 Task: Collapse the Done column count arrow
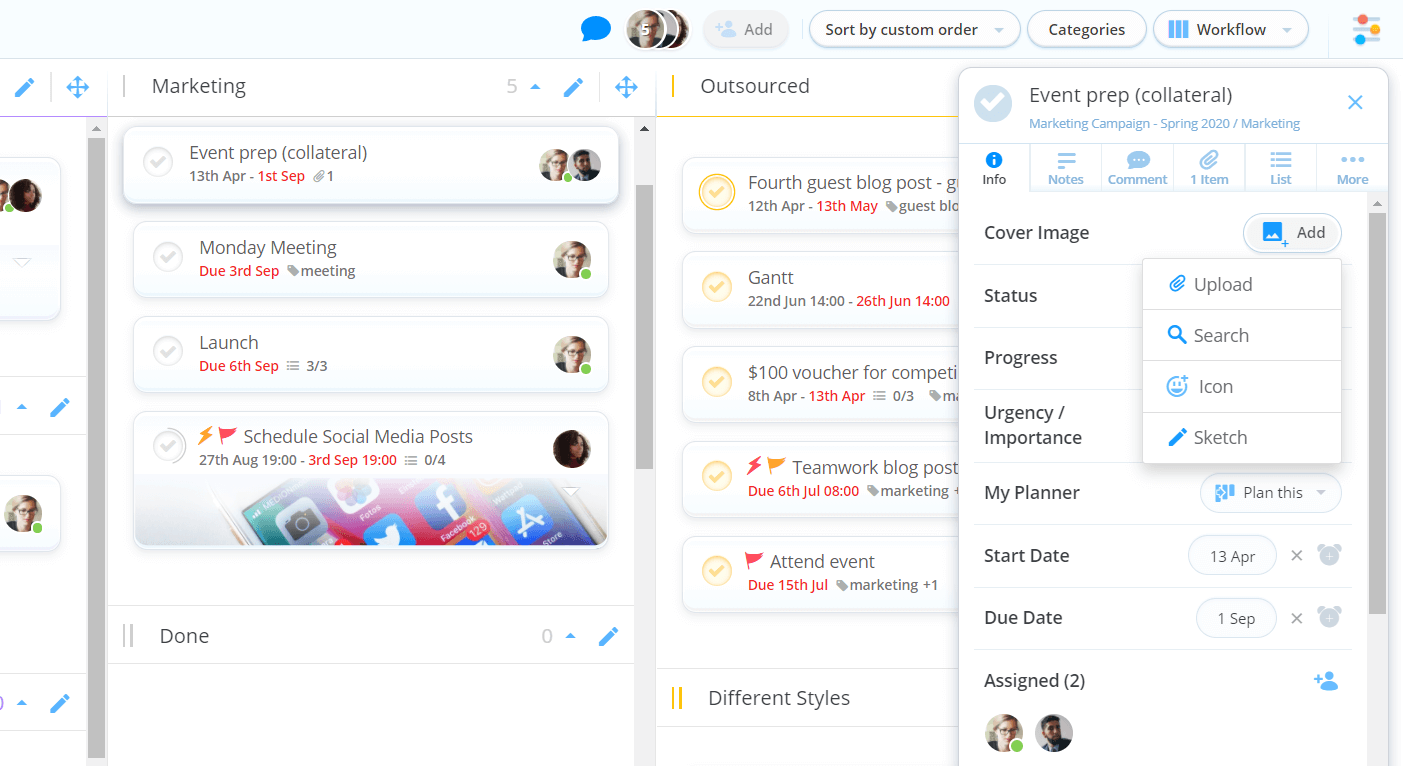(x=570, y=636)
